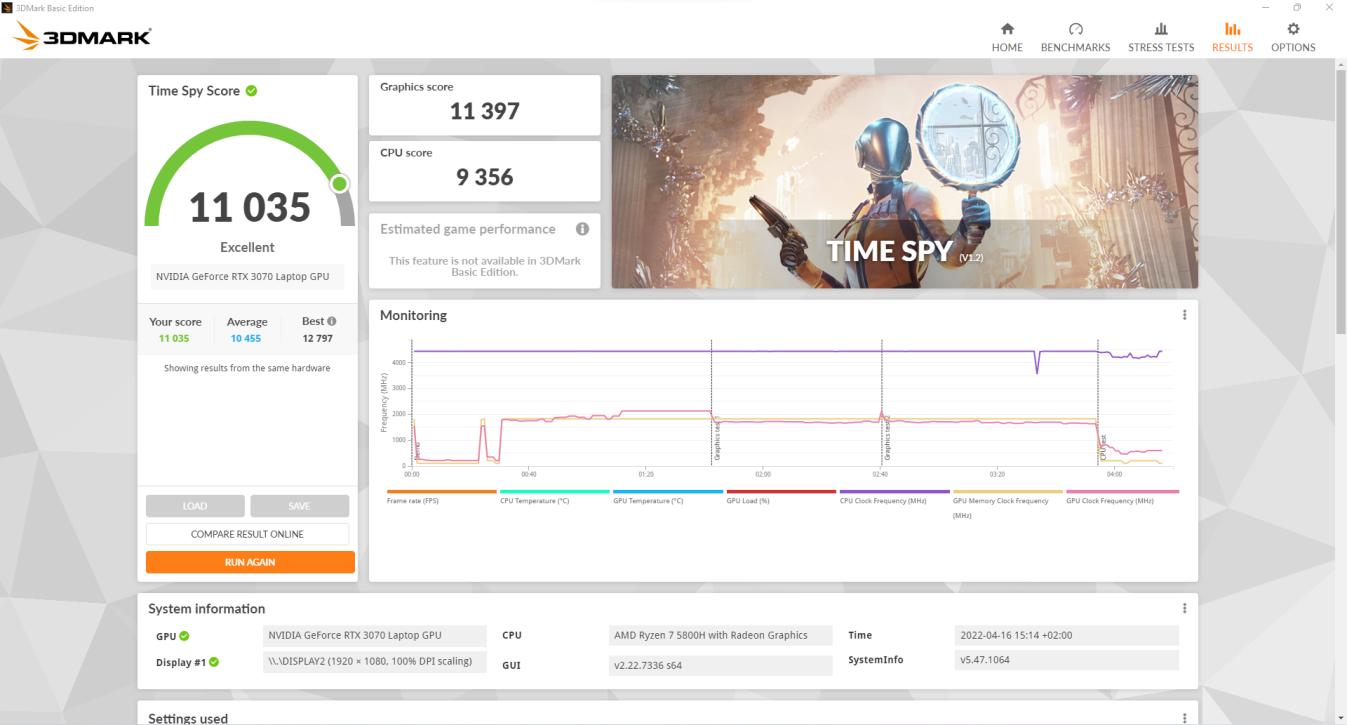The width and height of the screenshot is (1347, 725).
Task: Click the green checkmark next to Time Spy Score
Action: tap(250, 90)
